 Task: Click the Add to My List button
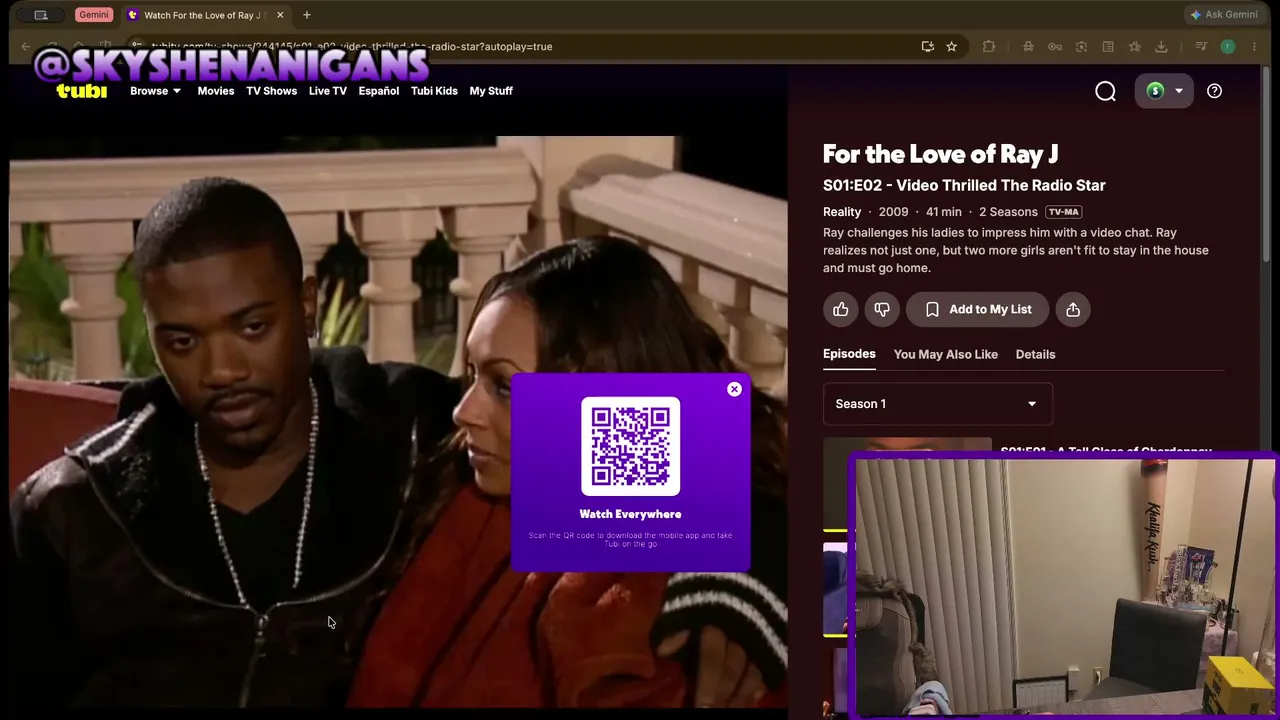click(977, 309)
